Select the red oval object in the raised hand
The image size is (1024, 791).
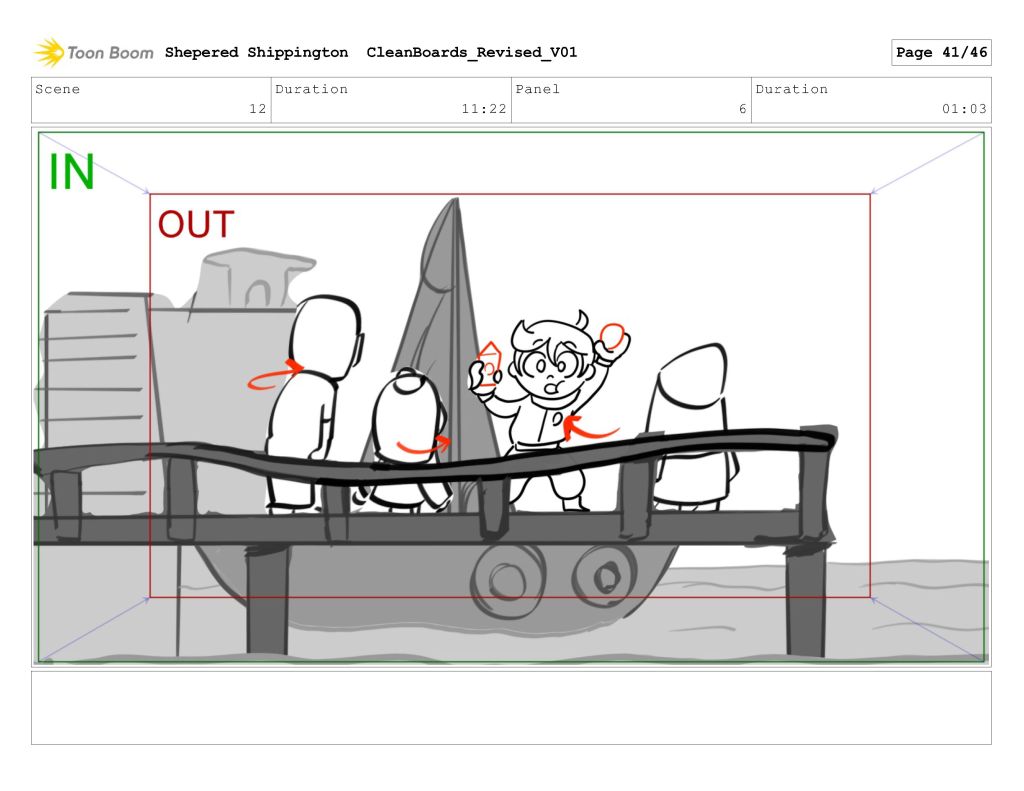613,335
